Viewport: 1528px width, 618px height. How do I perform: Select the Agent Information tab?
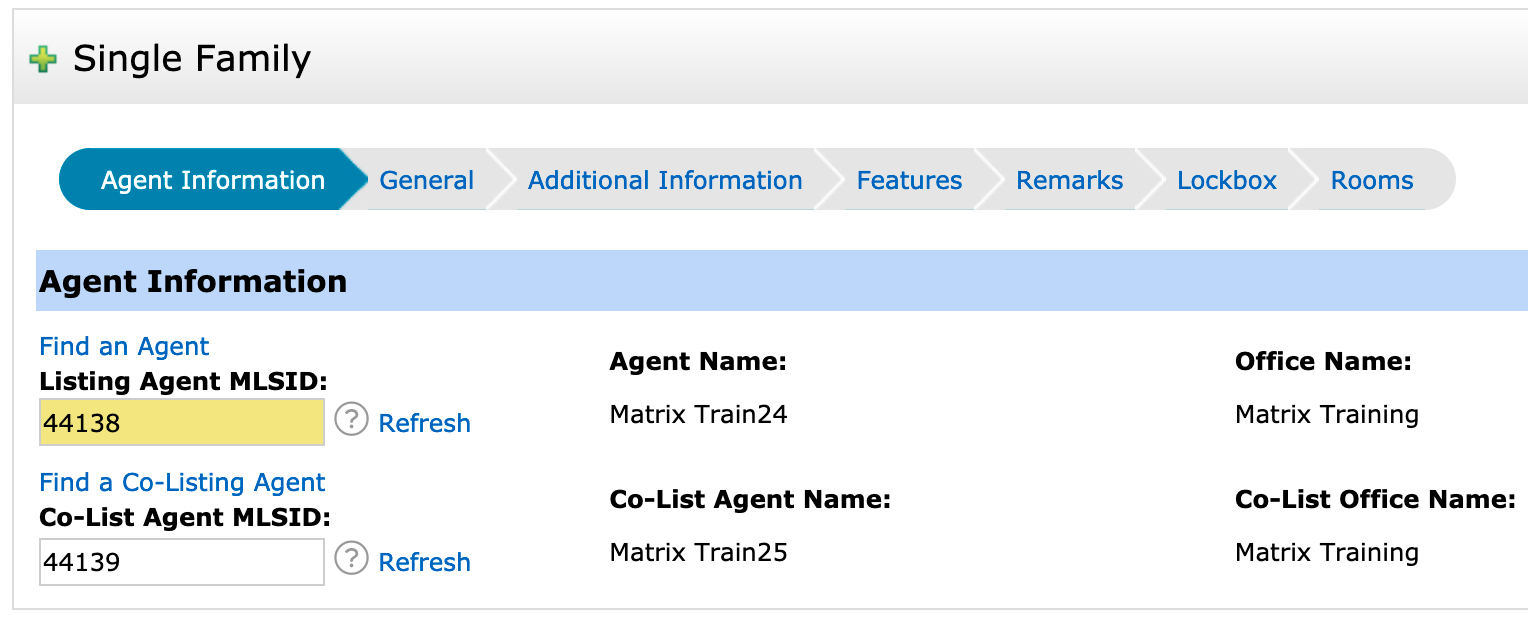211,180
